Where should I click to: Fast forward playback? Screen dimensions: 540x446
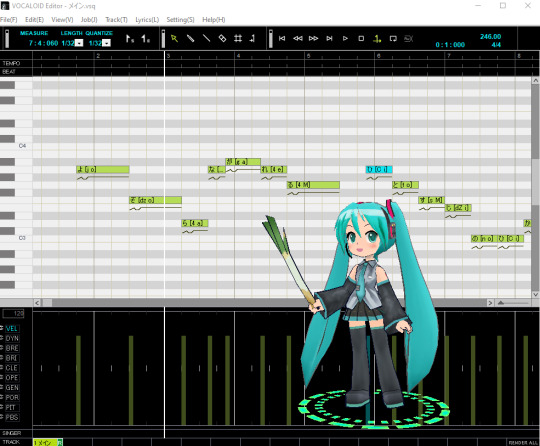(313, 39)
